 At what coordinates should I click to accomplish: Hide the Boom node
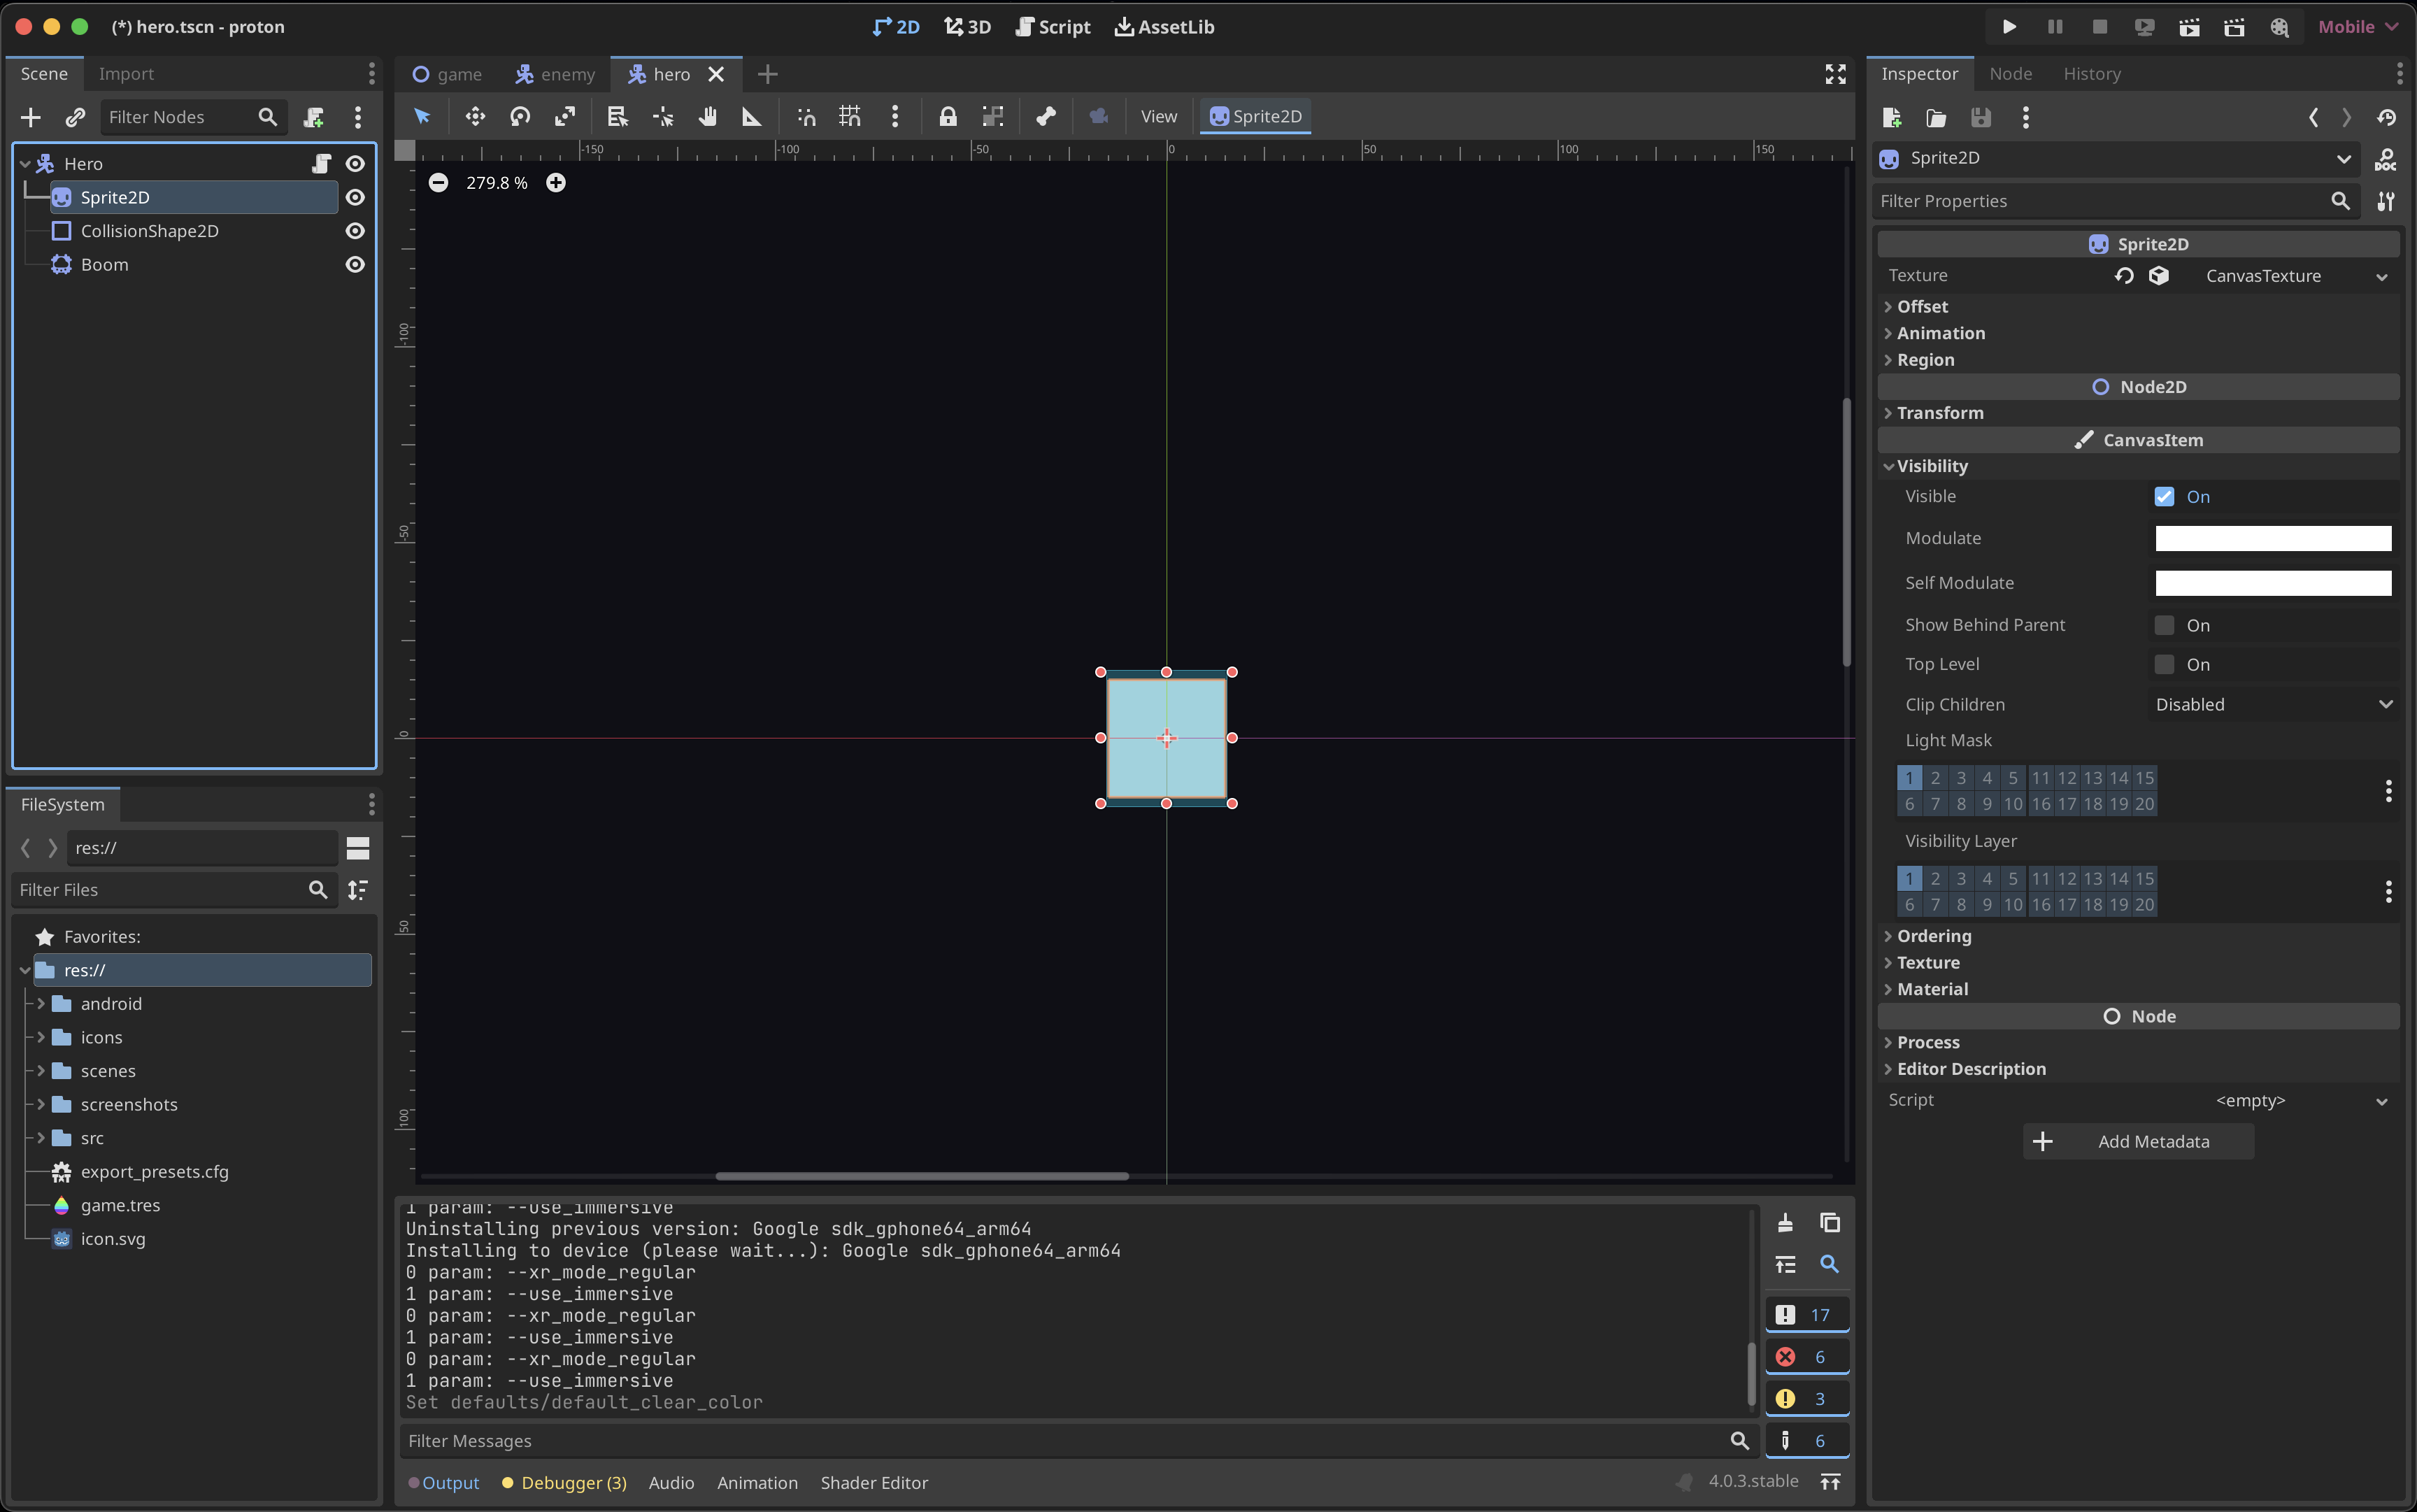[x=355, y=265]
